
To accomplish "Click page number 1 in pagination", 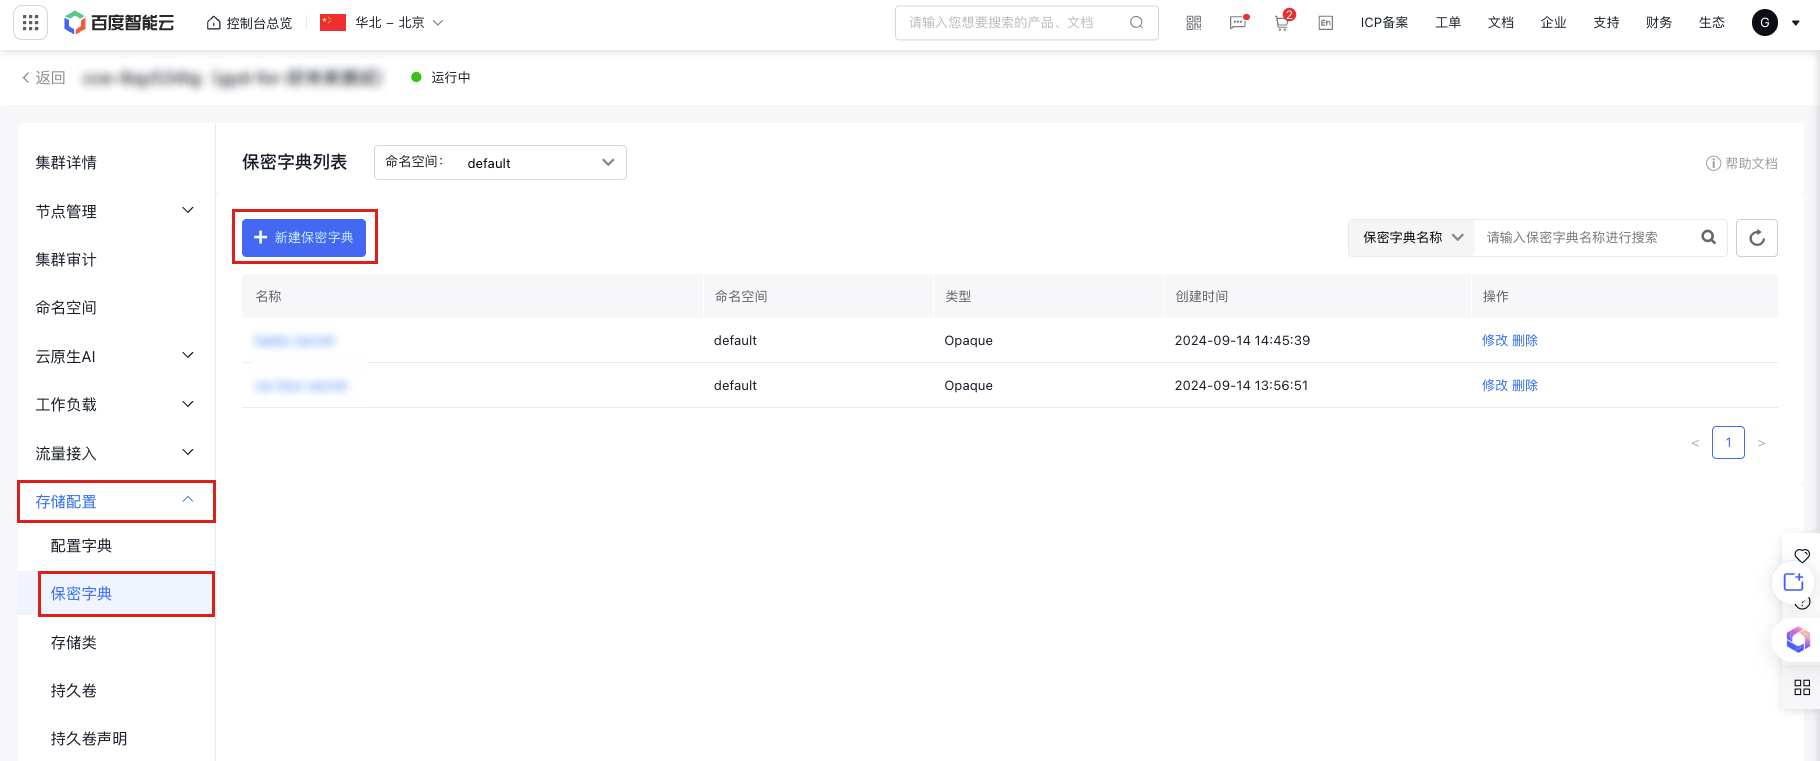I will click(x=1728, y=442).
